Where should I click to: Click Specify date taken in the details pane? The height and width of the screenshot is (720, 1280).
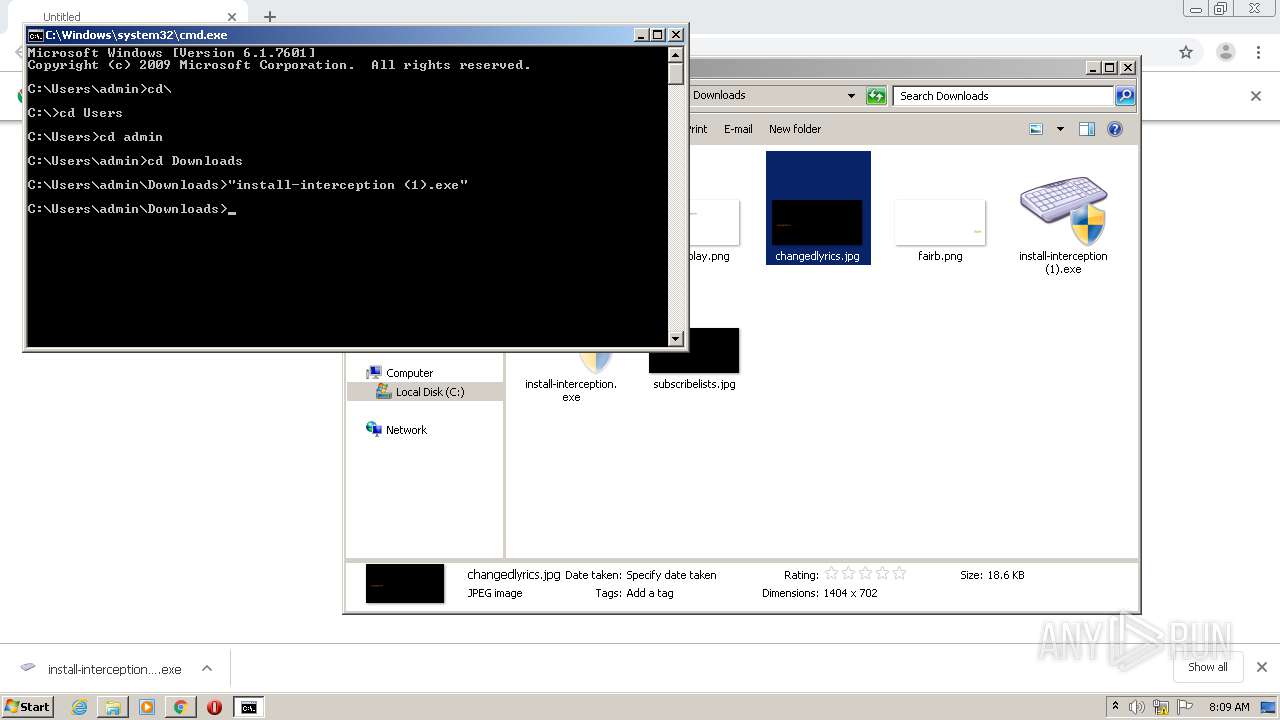point(671,575)
